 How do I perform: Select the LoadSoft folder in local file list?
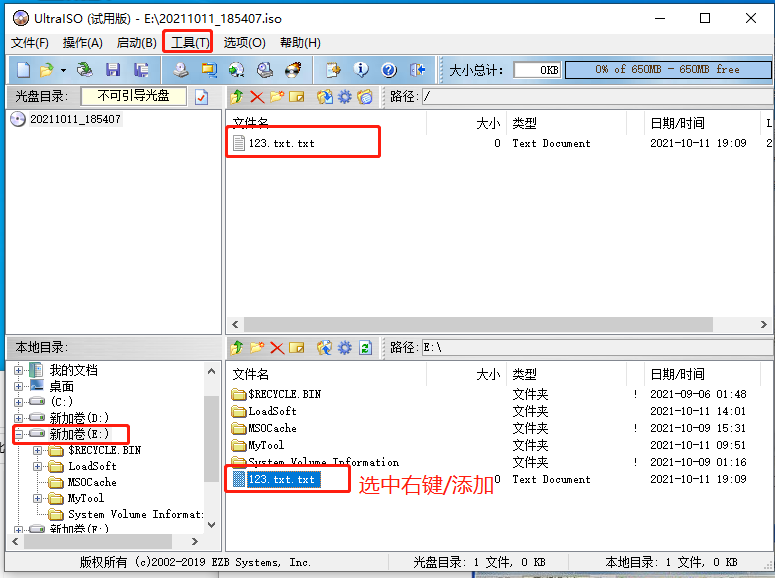pos(272,411)
